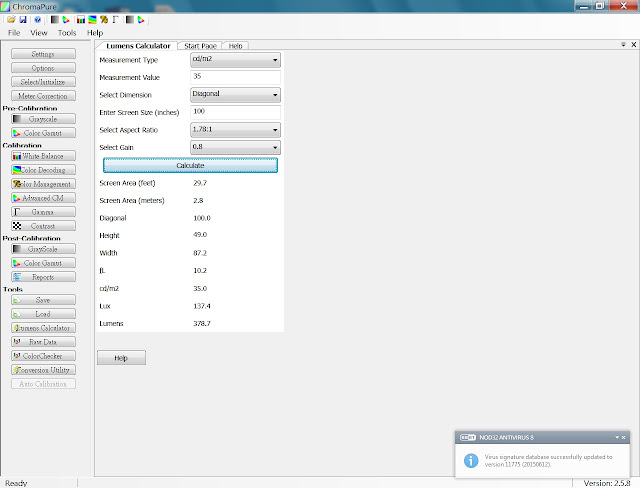Click Color Gamut under Pre-Calibration

pos(43,133)
